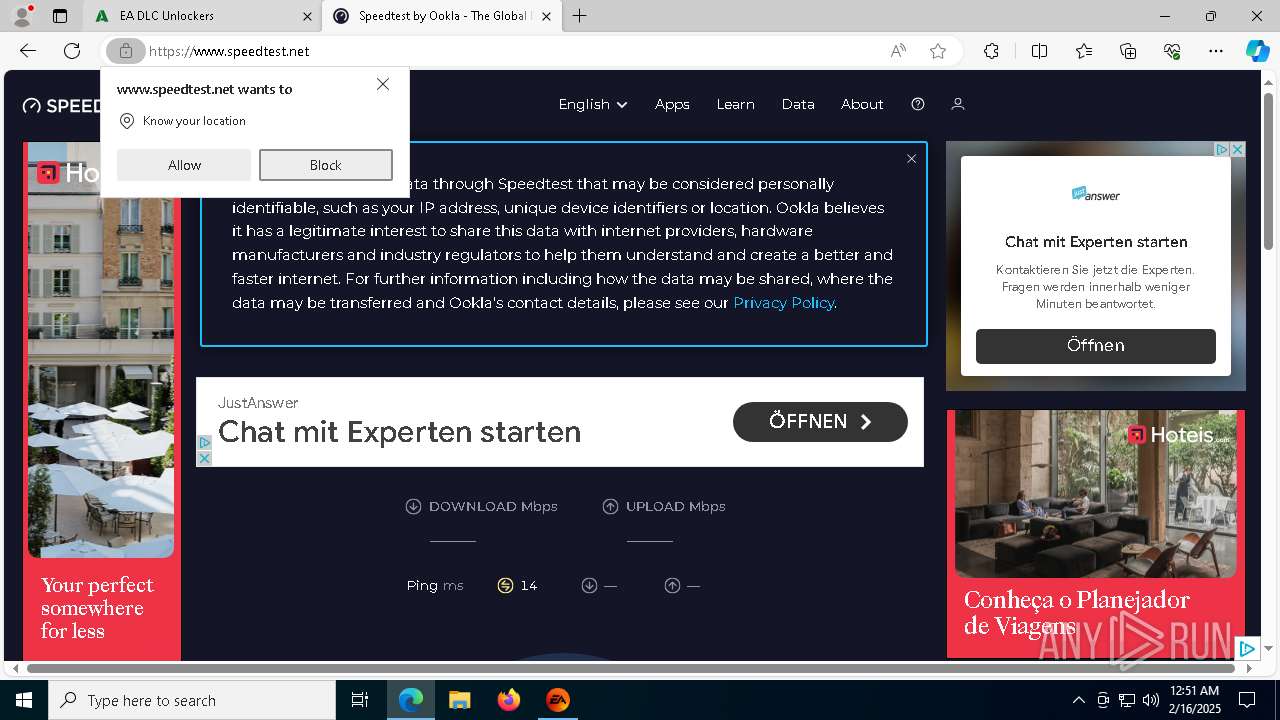Open the browser profile icon
The height and width of the screenshot is (720, 1280).
[x=21, y=16]
